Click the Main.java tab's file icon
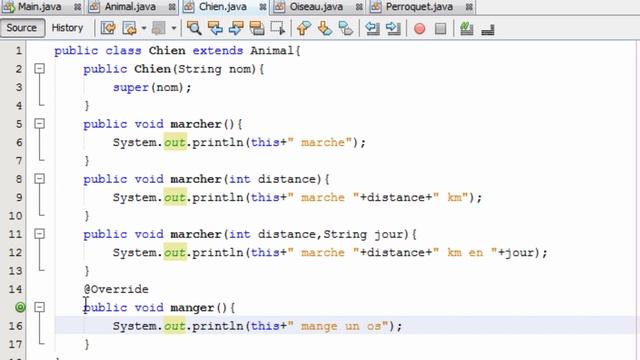640x360 pixels. [8, 7]
